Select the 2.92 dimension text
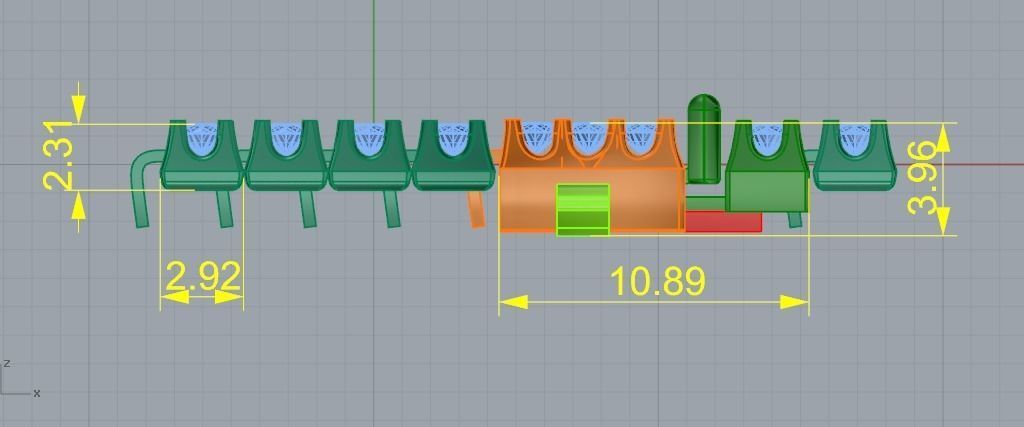 point(203,277)
